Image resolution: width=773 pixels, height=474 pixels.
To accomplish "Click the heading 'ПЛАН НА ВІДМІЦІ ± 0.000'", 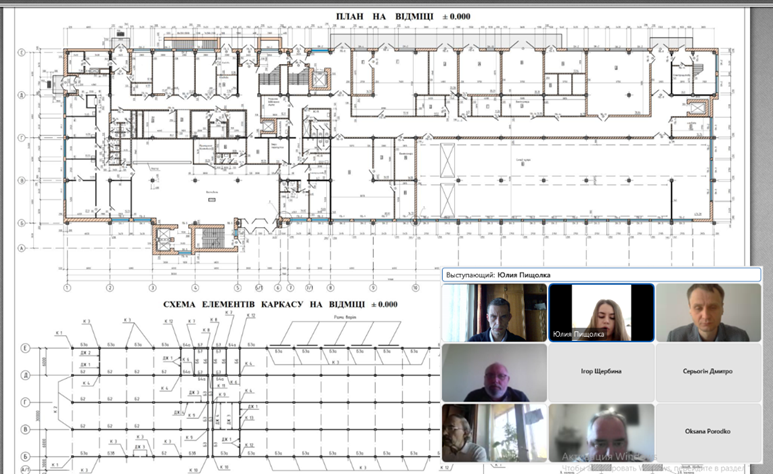I will tap(403, 16).
